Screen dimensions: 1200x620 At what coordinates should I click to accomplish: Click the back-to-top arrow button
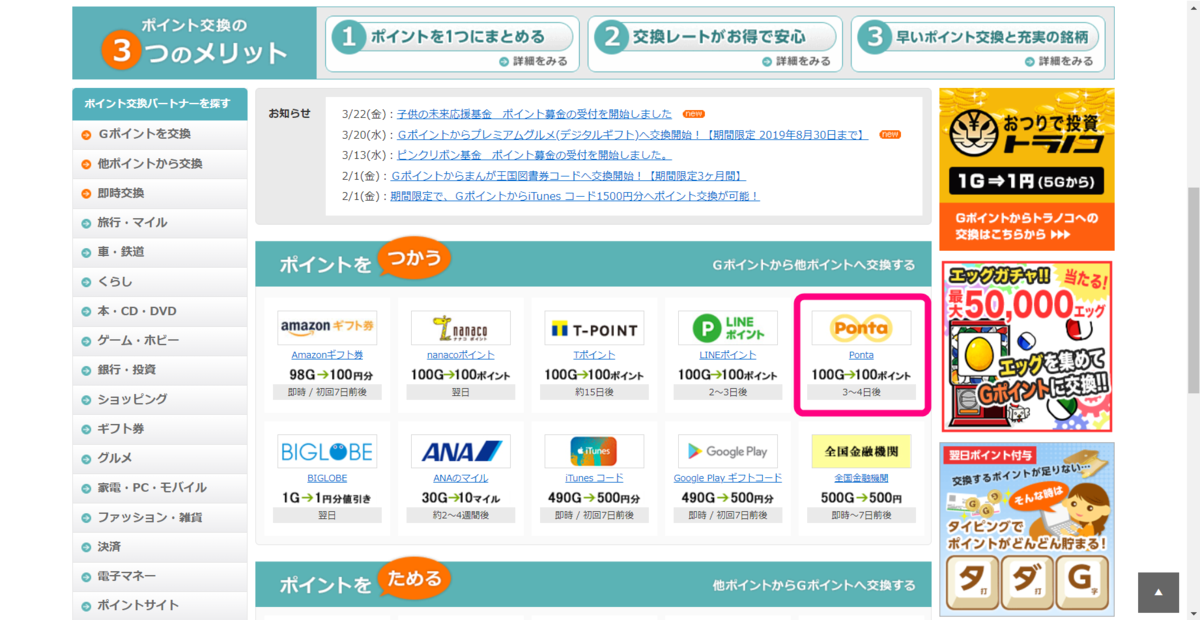coord(1159,592)
